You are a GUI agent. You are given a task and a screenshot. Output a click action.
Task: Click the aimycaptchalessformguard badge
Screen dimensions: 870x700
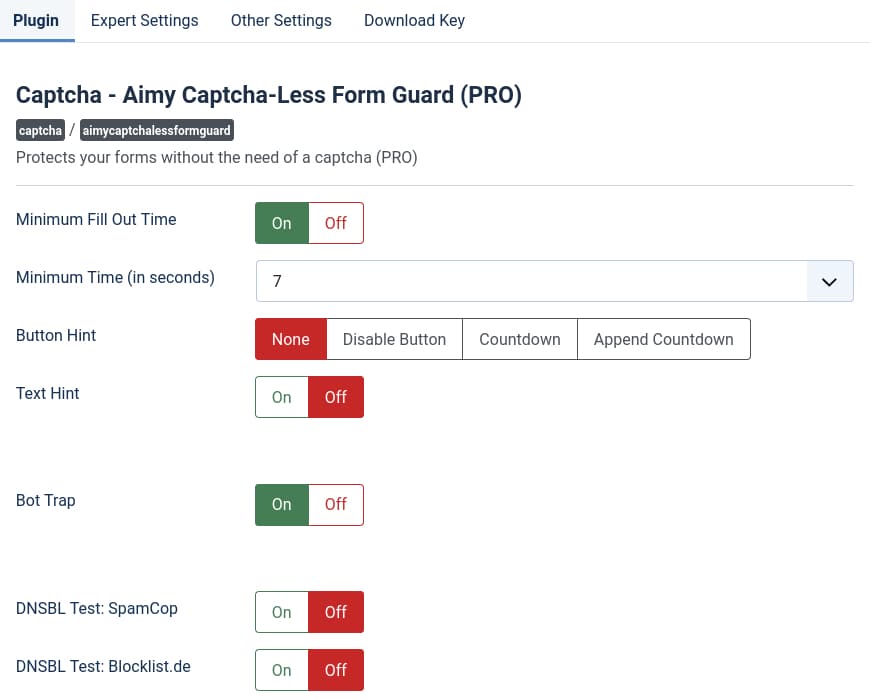tap(157, 130)
